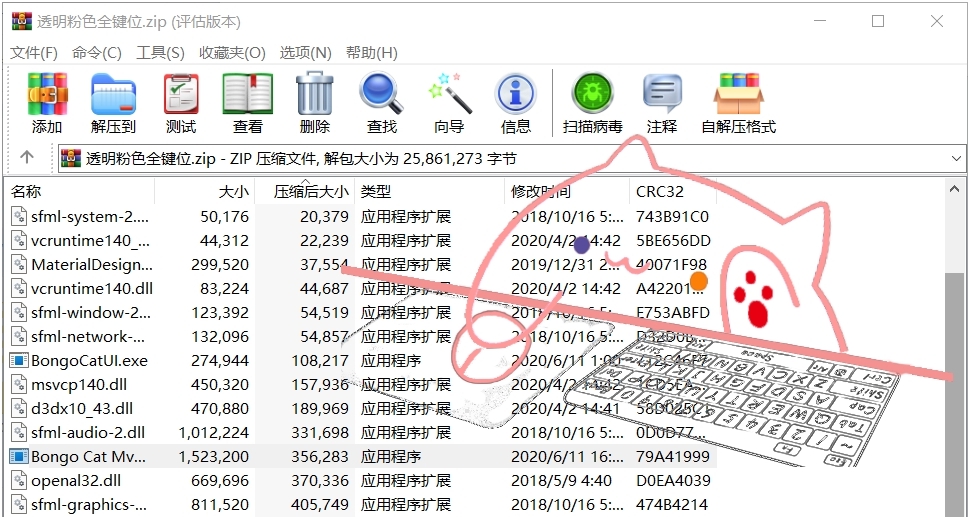The image size is (970, 517).
Task: Sort by 类型 column header
Action: coord(429,192)
